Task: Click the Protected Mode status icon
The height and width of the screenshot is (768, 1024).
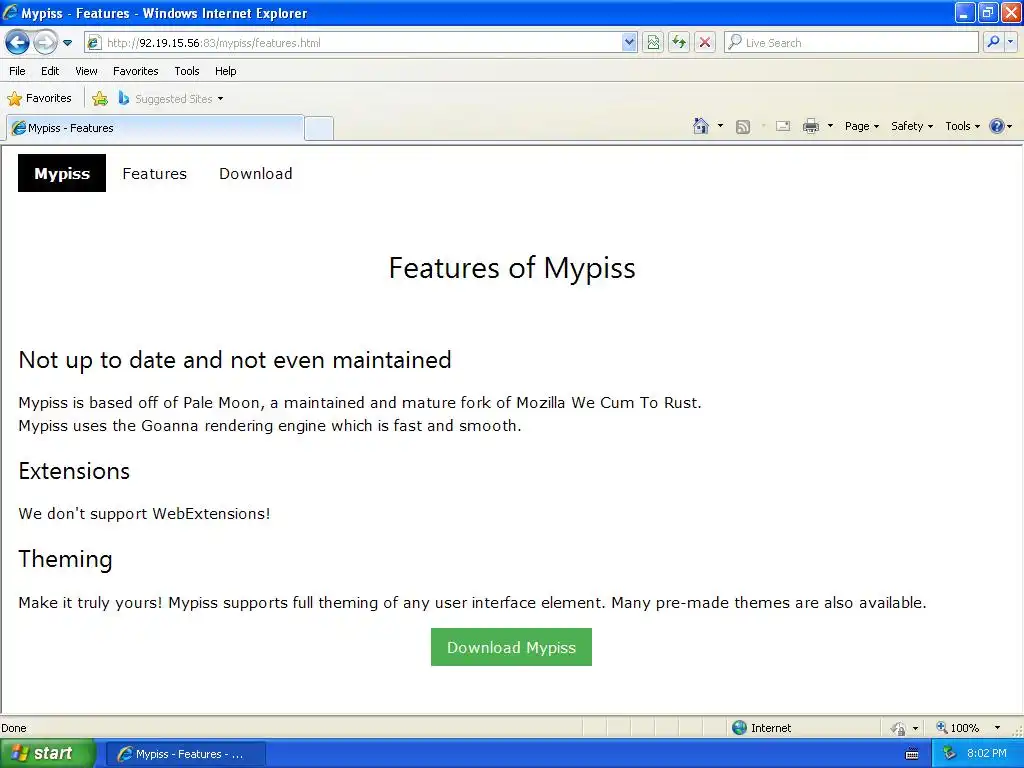Action: click(x=898, y=728)
